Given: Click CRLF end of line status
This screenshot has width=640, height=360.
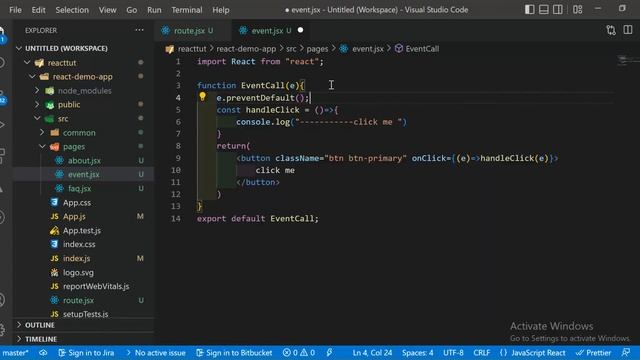Looking at the screenshot, I should 482,353.
